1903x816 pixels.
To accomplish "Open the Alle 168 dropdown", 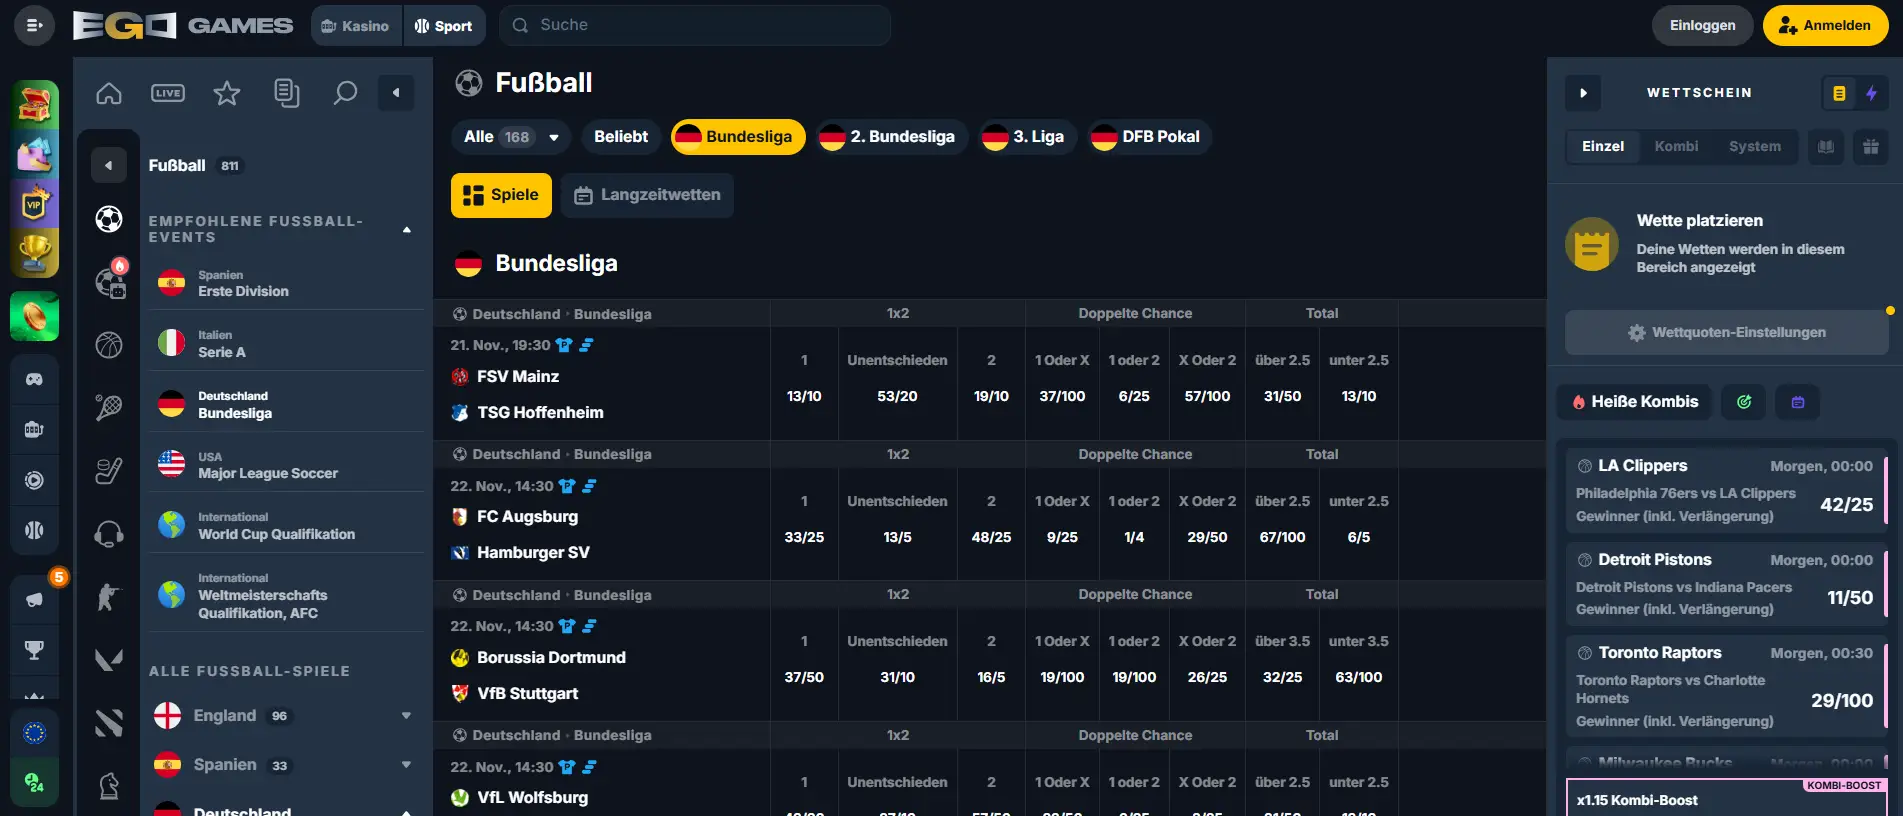I will click(511, 137).
